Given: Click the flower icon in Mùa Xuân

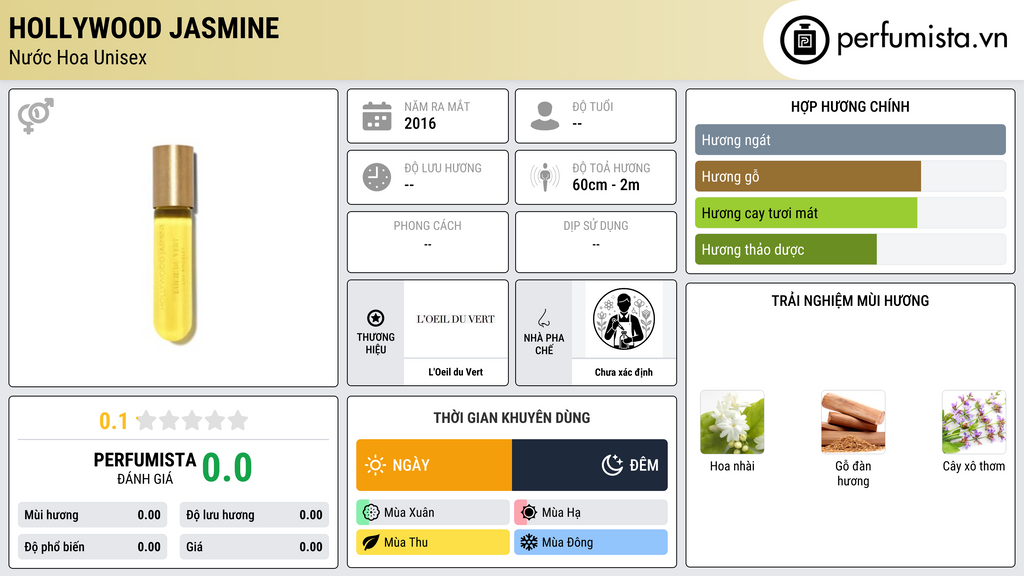Looking at the screenshot, I should tap(371, 513).
